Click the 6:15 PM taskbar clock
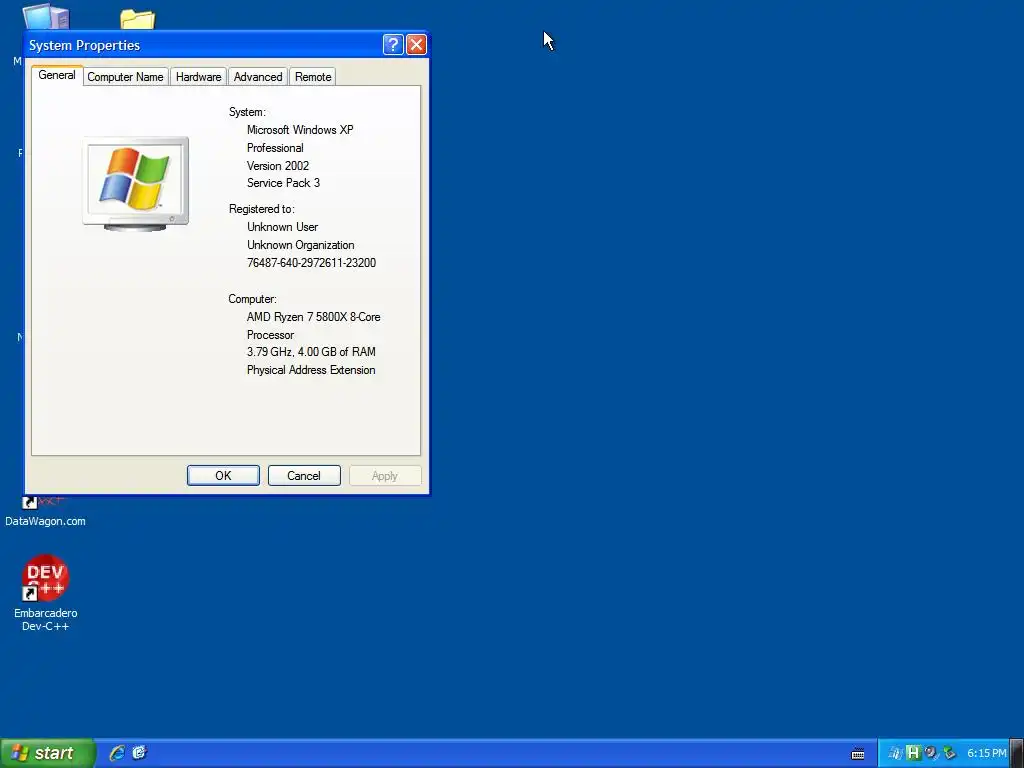Viewport: 1024px width, 768px height. tap(987, 753)
